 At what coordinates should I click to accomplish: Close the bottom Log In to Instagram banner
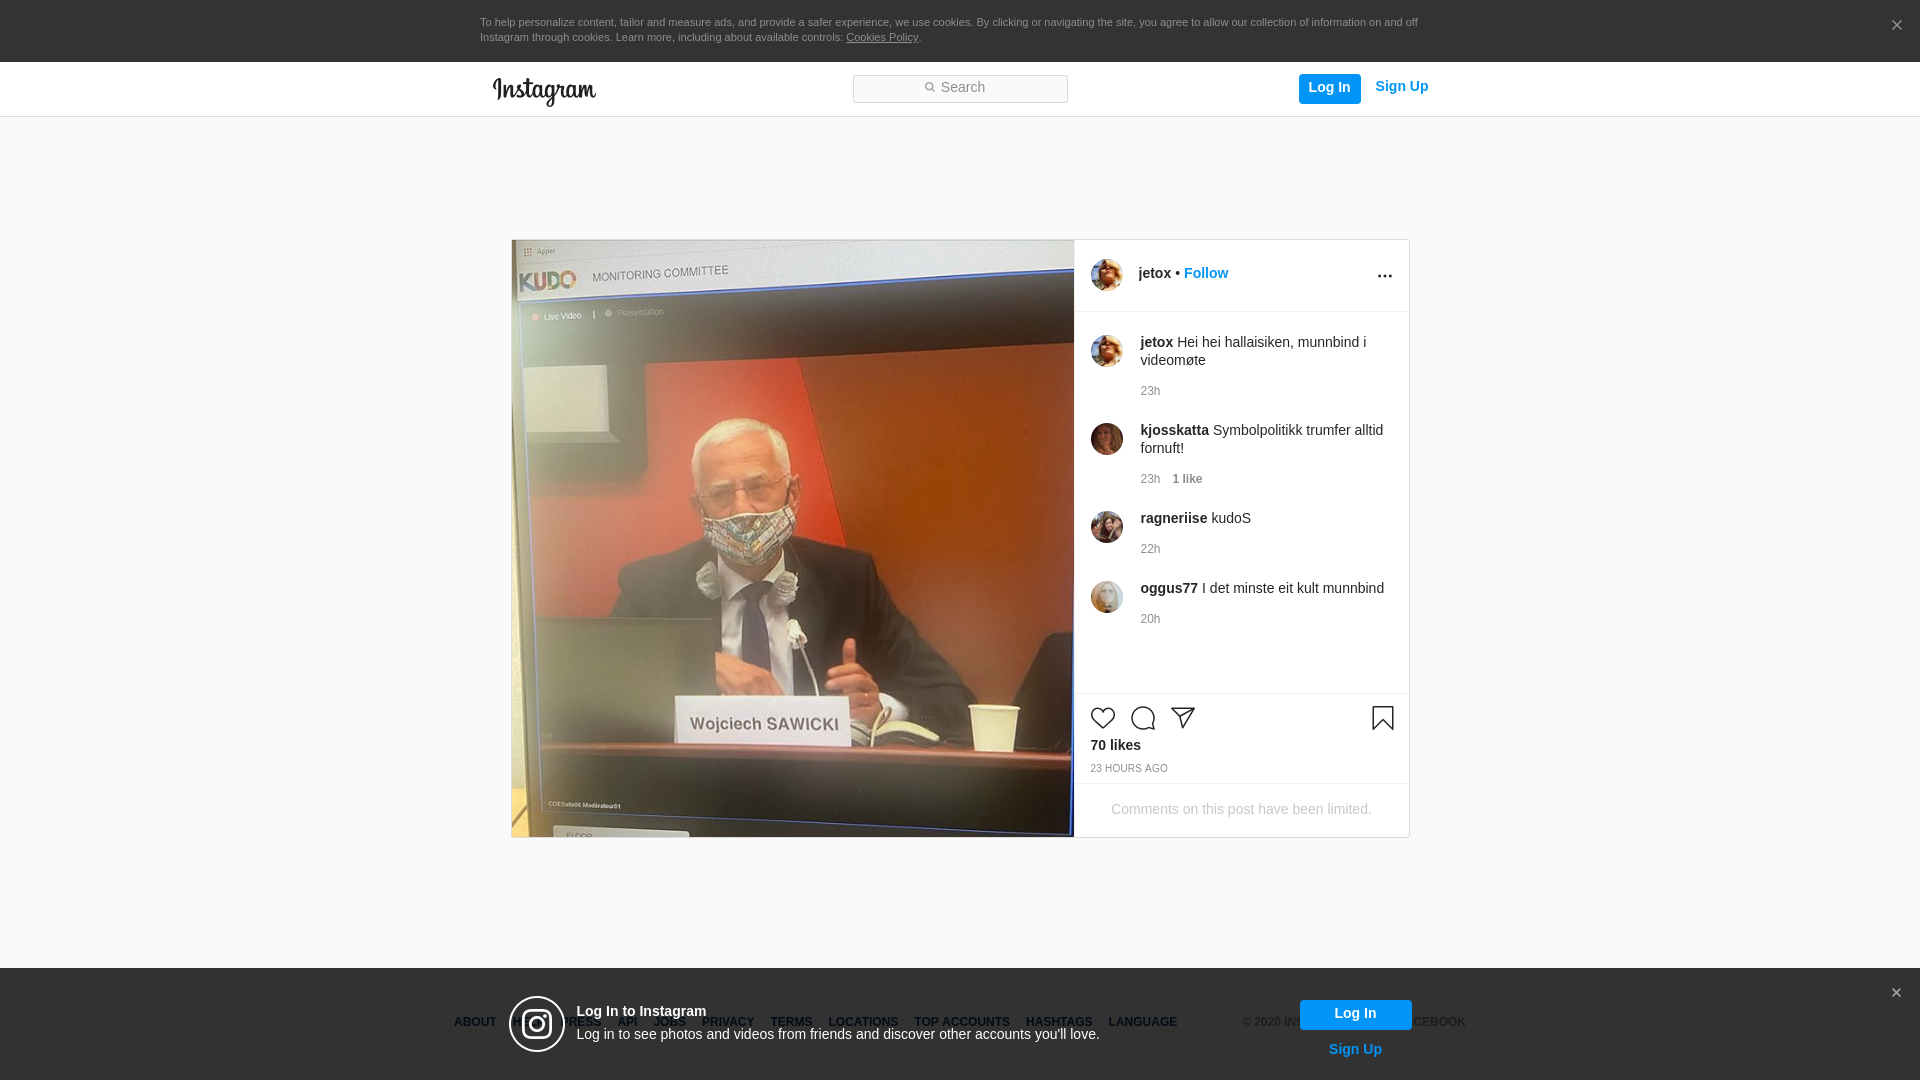tap(1895, 993)
